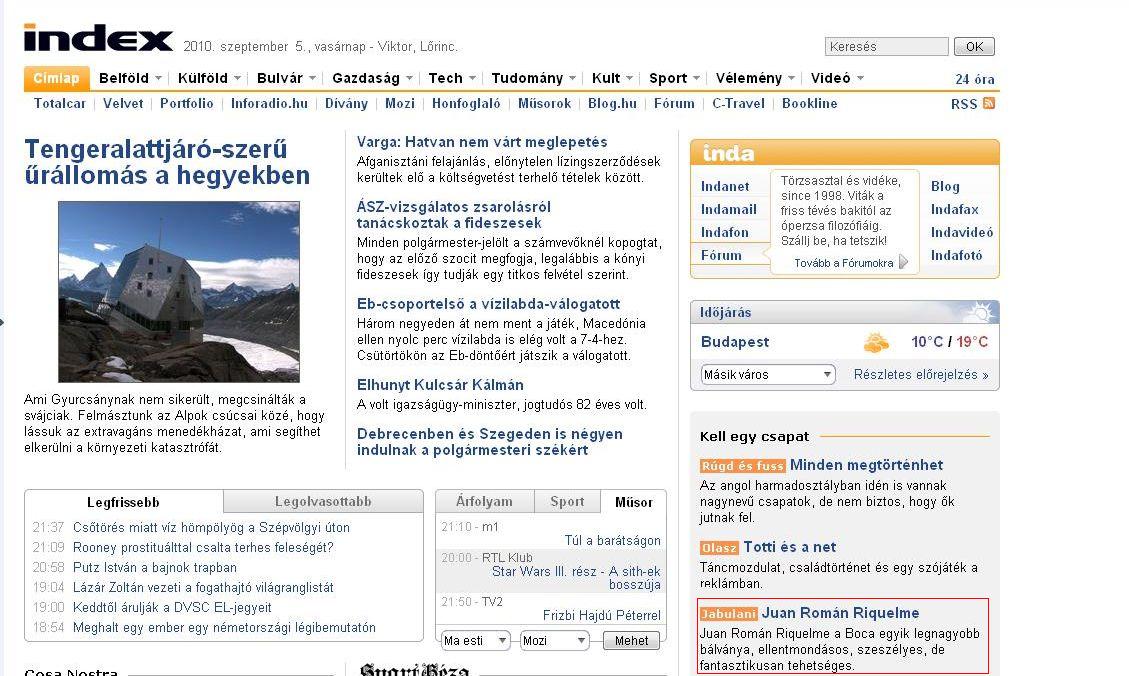
Task: Select the Legfrissebb tab
Action: [x=123, y=502]
